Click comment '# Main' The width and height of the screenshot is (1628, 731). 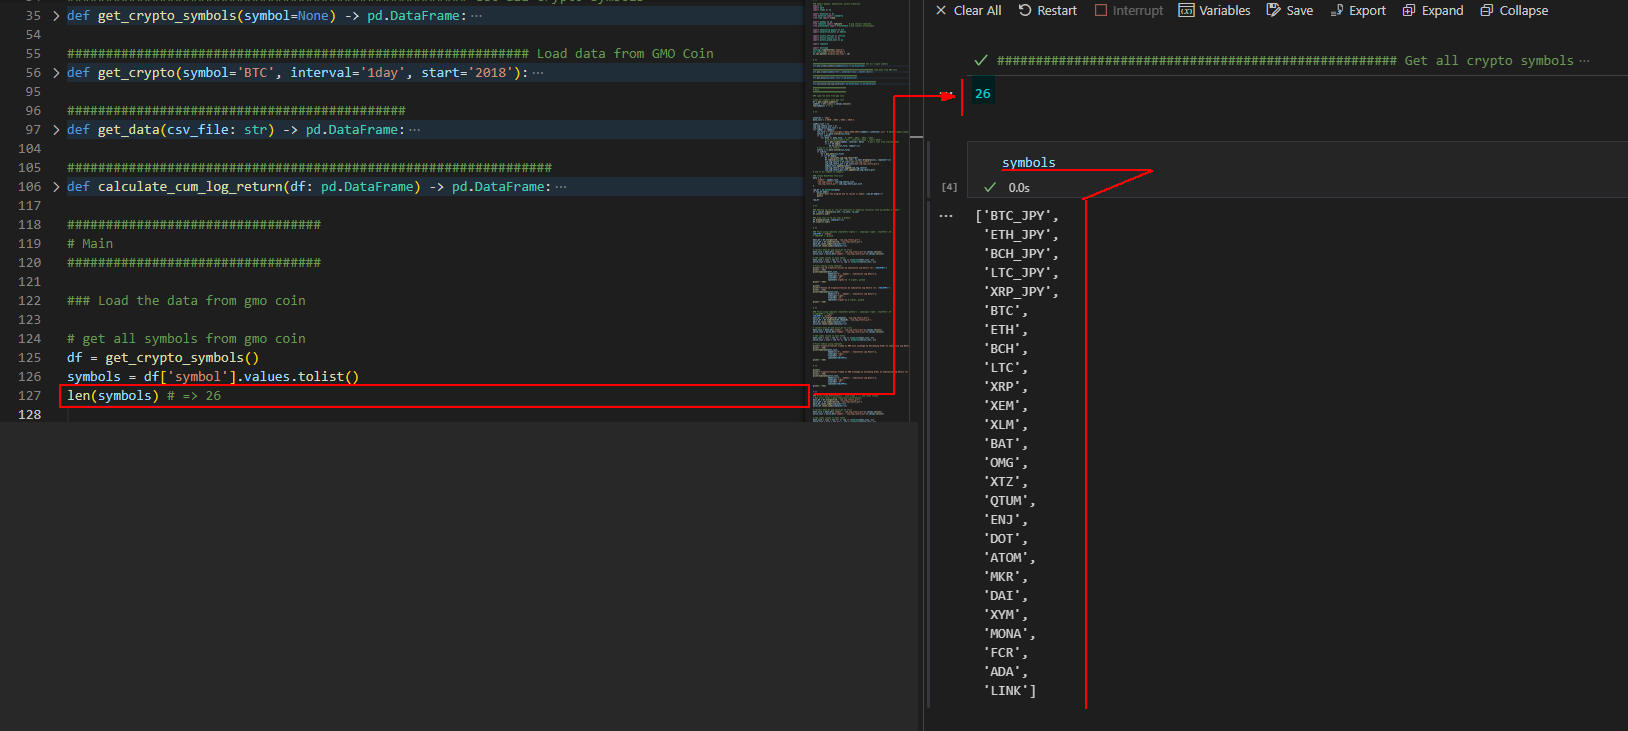pos(90,244)
